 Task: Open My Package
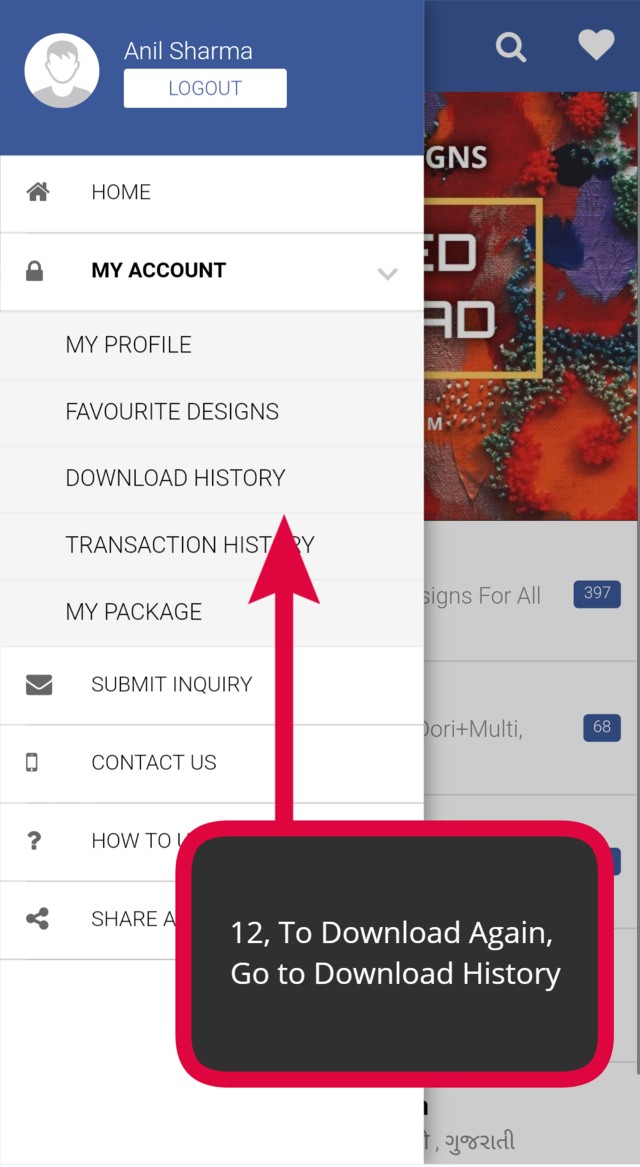point(212,613)
